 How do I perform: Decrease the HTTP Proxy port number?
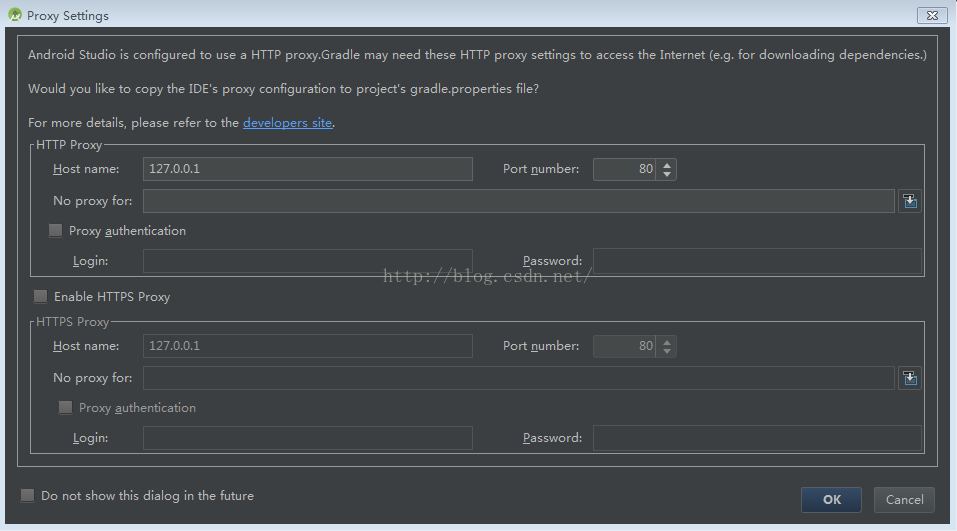[x=666, y=175]
